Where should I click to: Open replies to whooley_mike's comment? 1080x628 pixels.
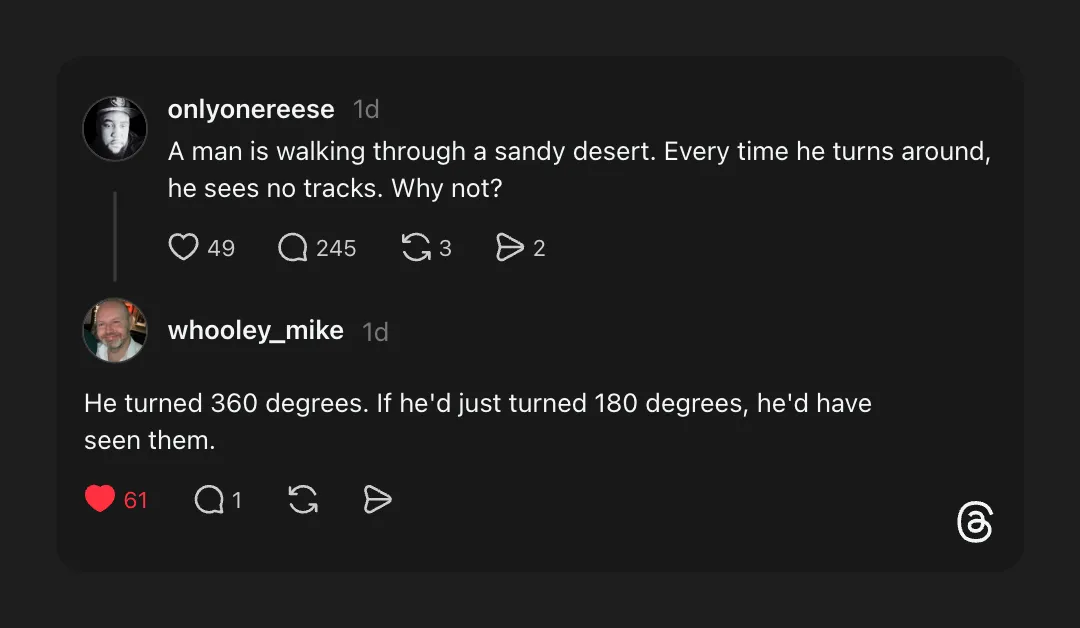pos(209,499)
